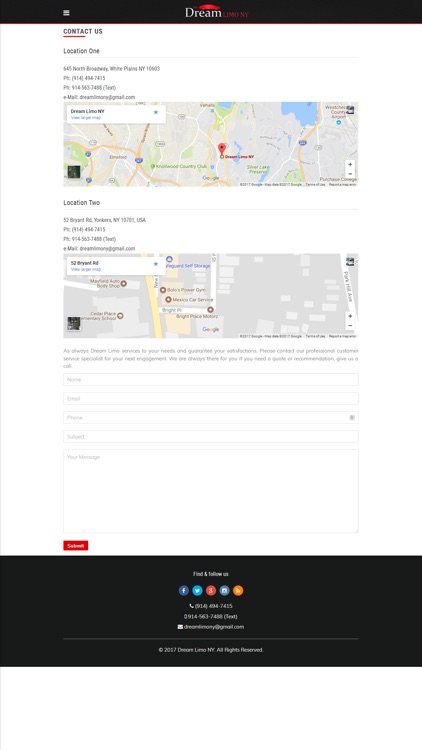Image resolution: width=422 pixels, height=750 pixels.
Task: Save 52 Bryant Rd map place star
Action: 155,264
